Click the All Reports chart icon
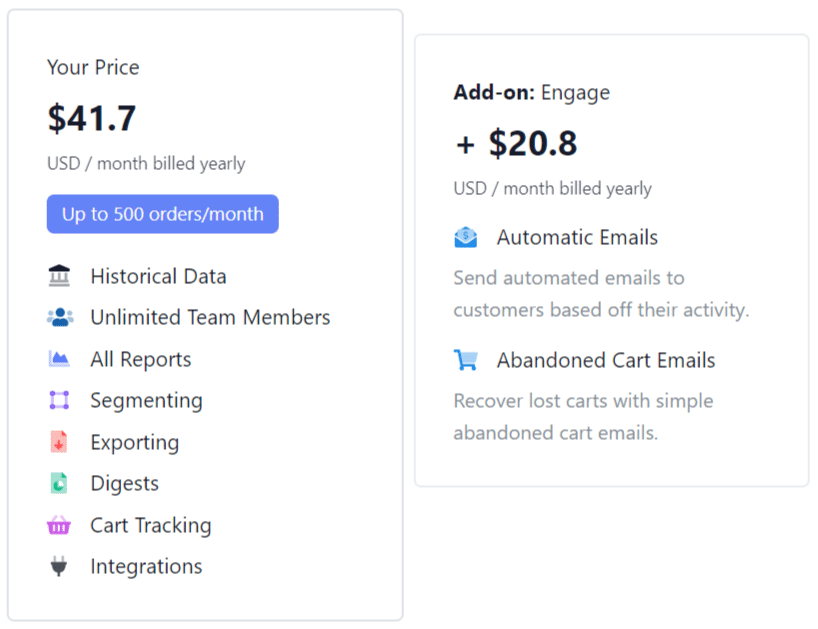818x629 pixels. [x=59, y=358]
